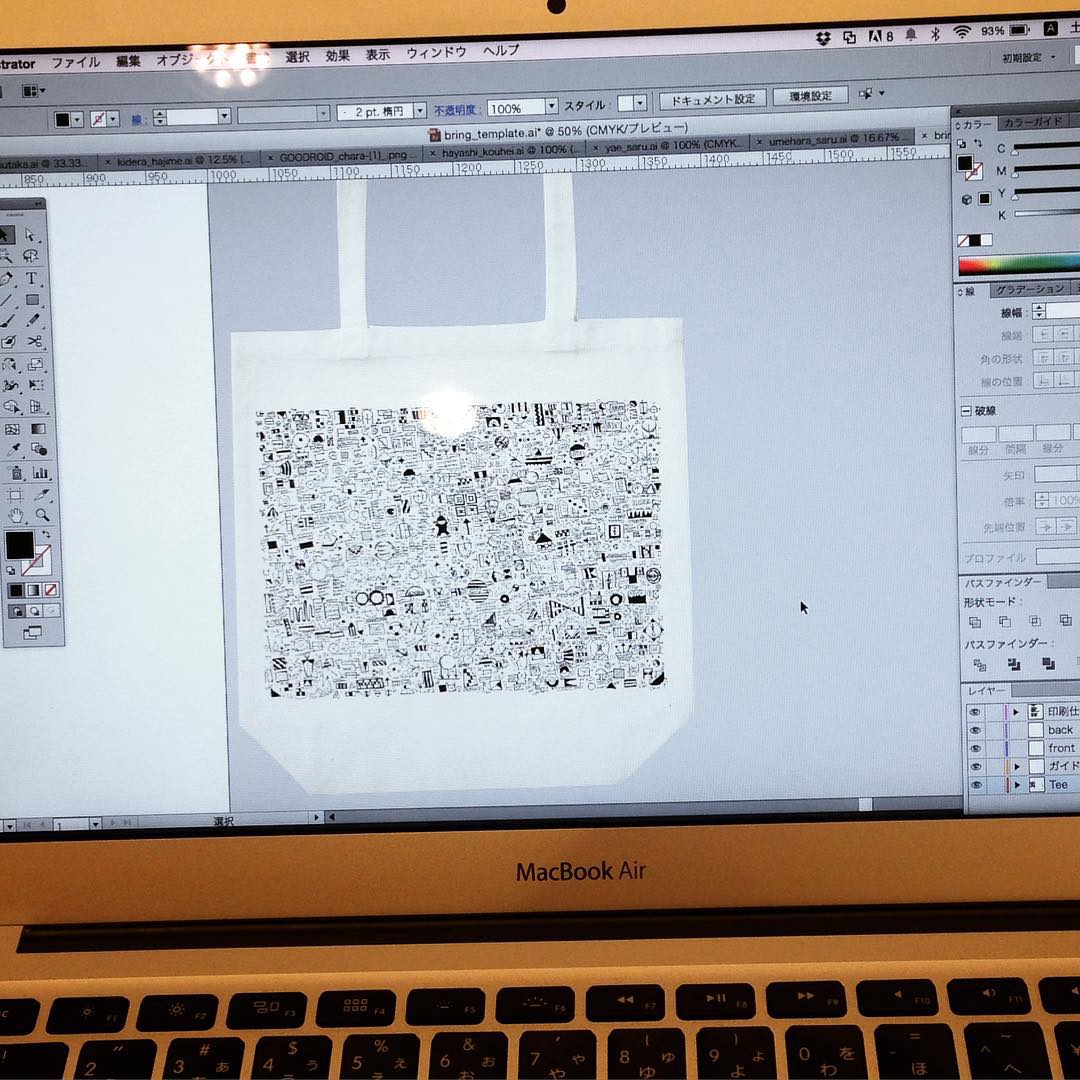Screen dimensions: 1080x1080
Task: Select the Zoom magnifier tool
Action: pyautogui.click(x=42, y=516)
